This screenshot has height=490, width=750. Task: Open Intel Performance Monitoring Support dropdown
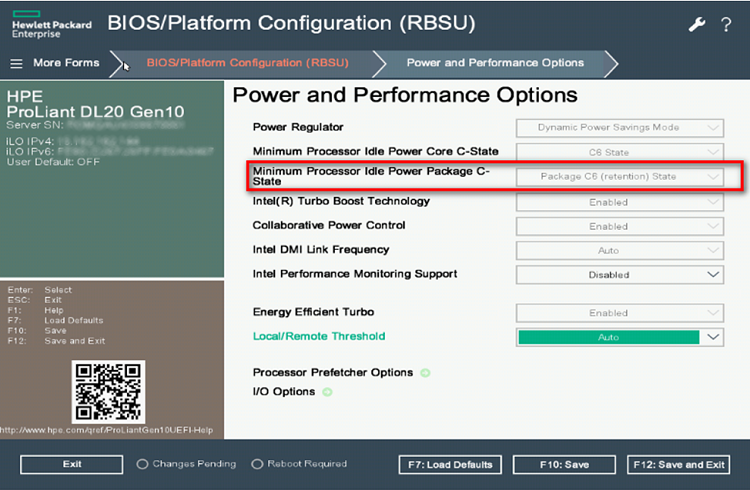(620, 274)
